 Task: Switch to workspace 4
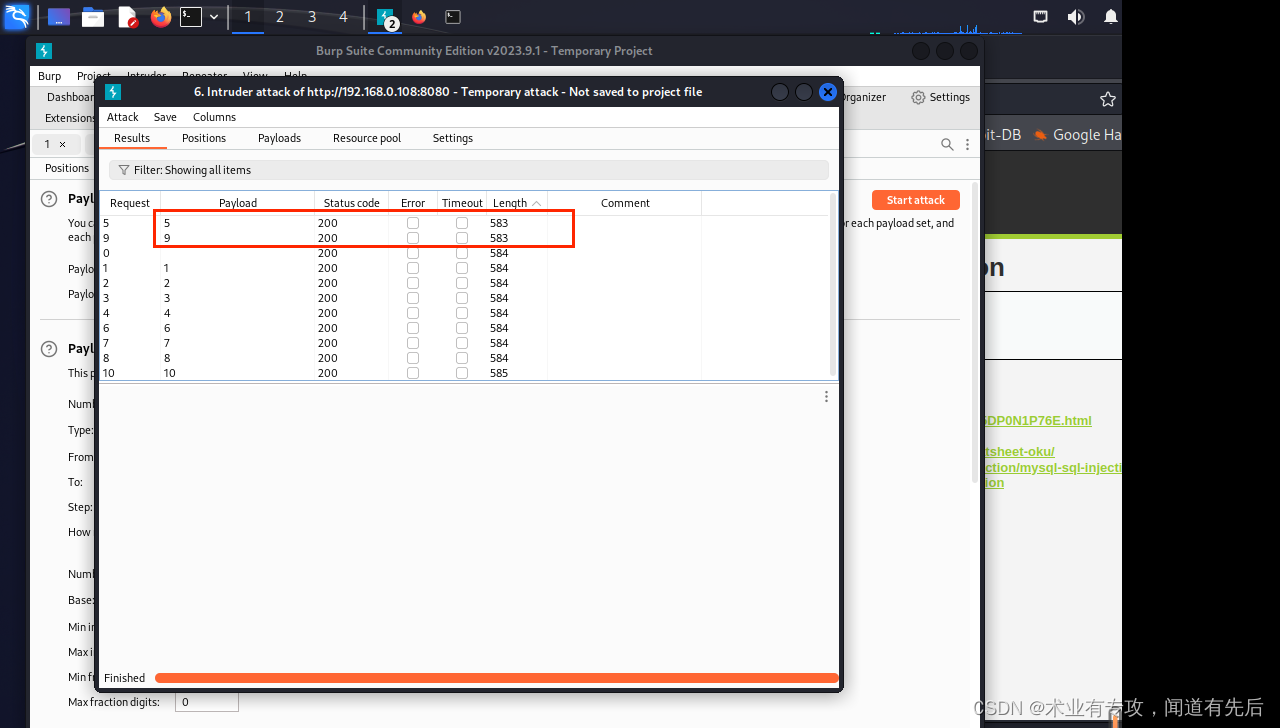(344, 17)
